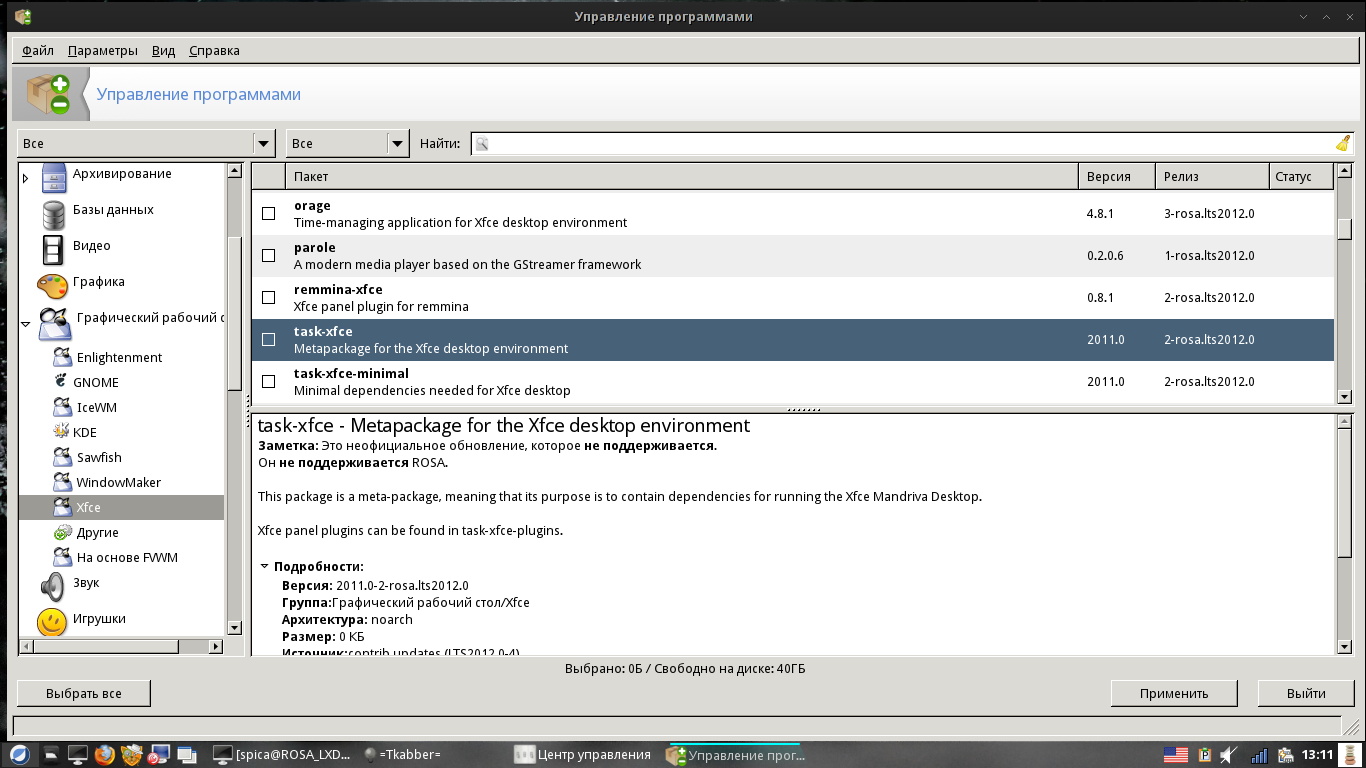The width and height of the screenshot is (1366, 768).
Task: Click the category tree vertical scrollbar thumb
Action: pos(235,313)
